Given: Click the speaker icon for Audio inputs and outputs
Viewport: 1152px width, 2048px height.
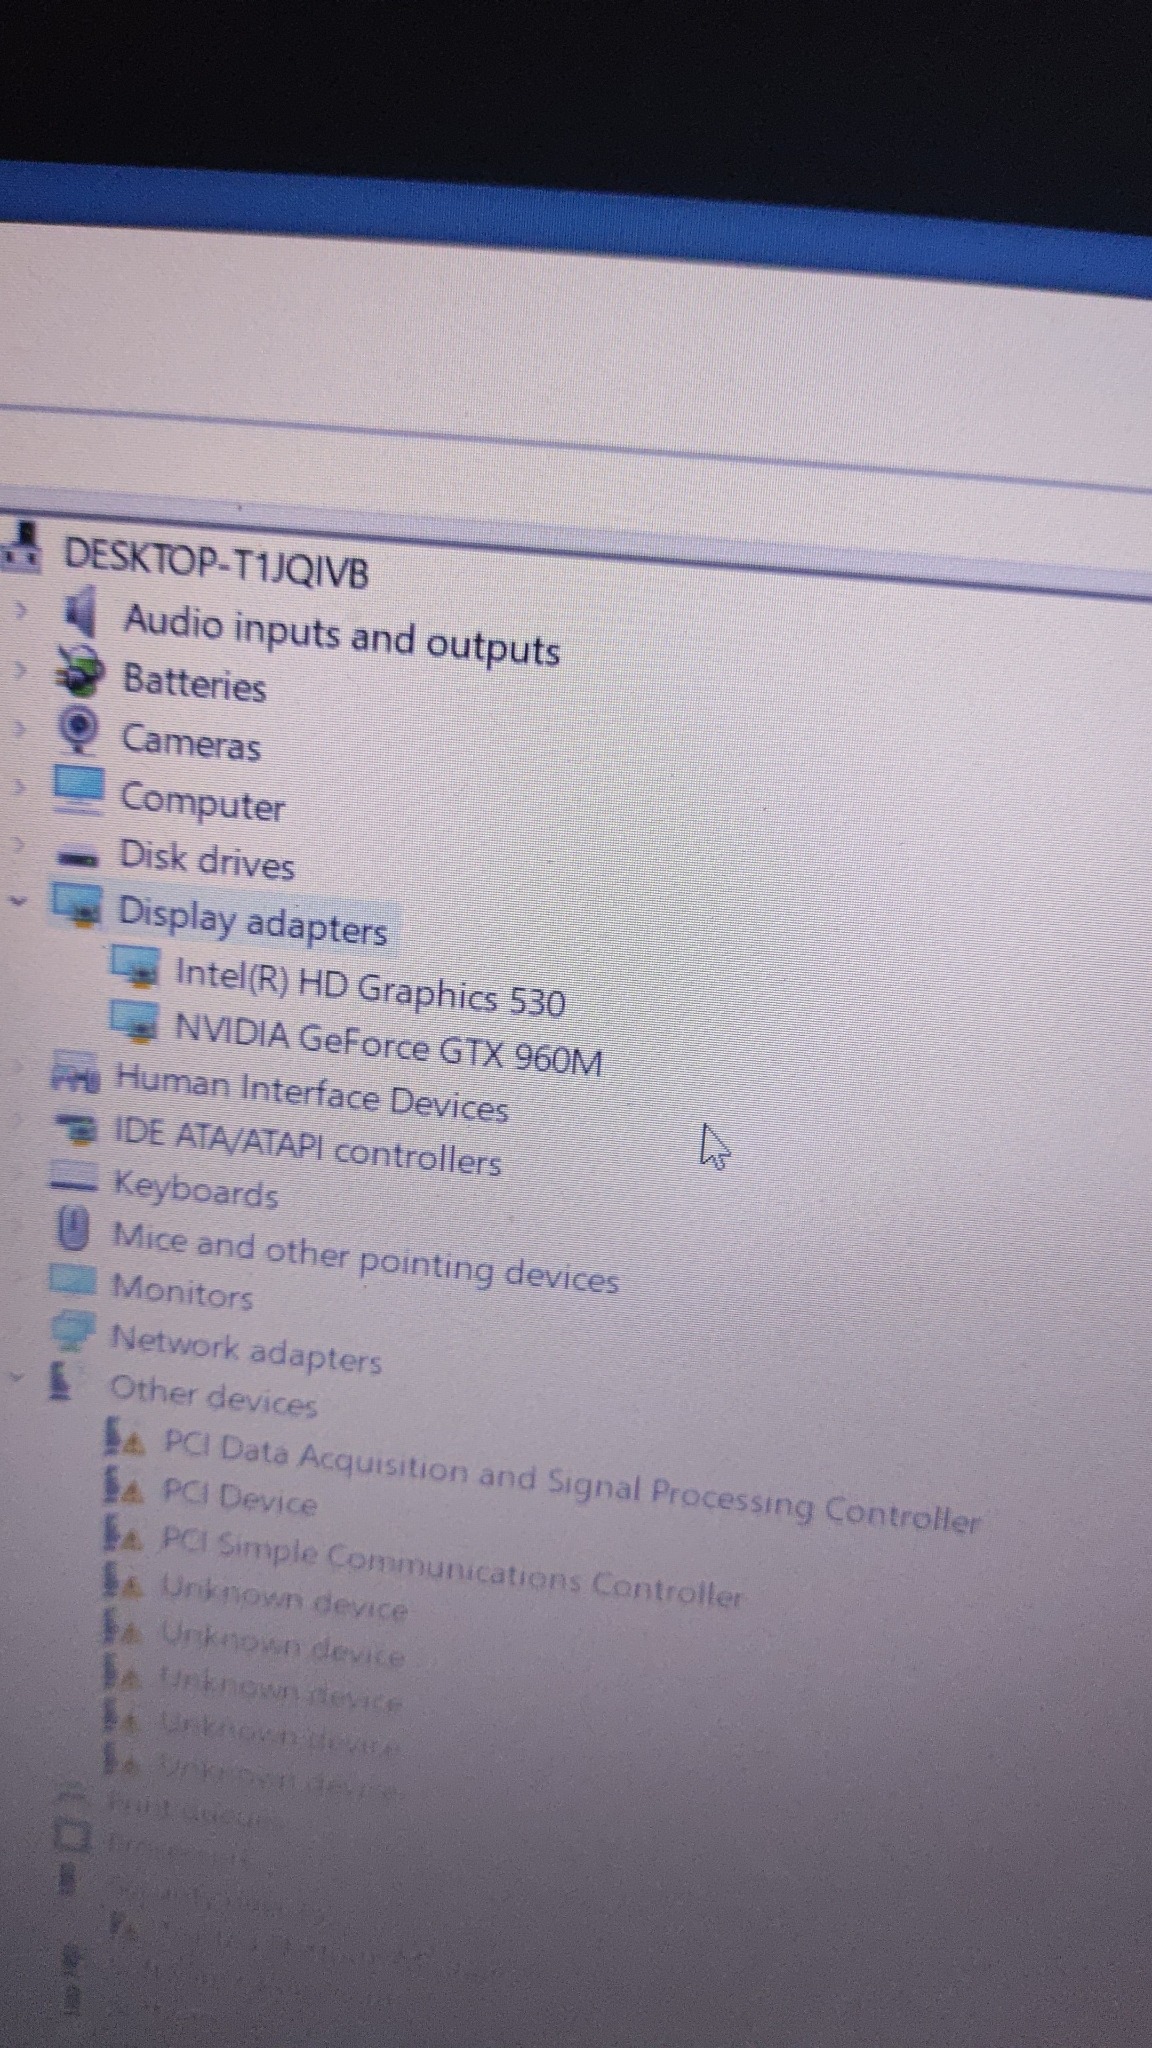Looking at the screenshot, I should tap(80, 611).
